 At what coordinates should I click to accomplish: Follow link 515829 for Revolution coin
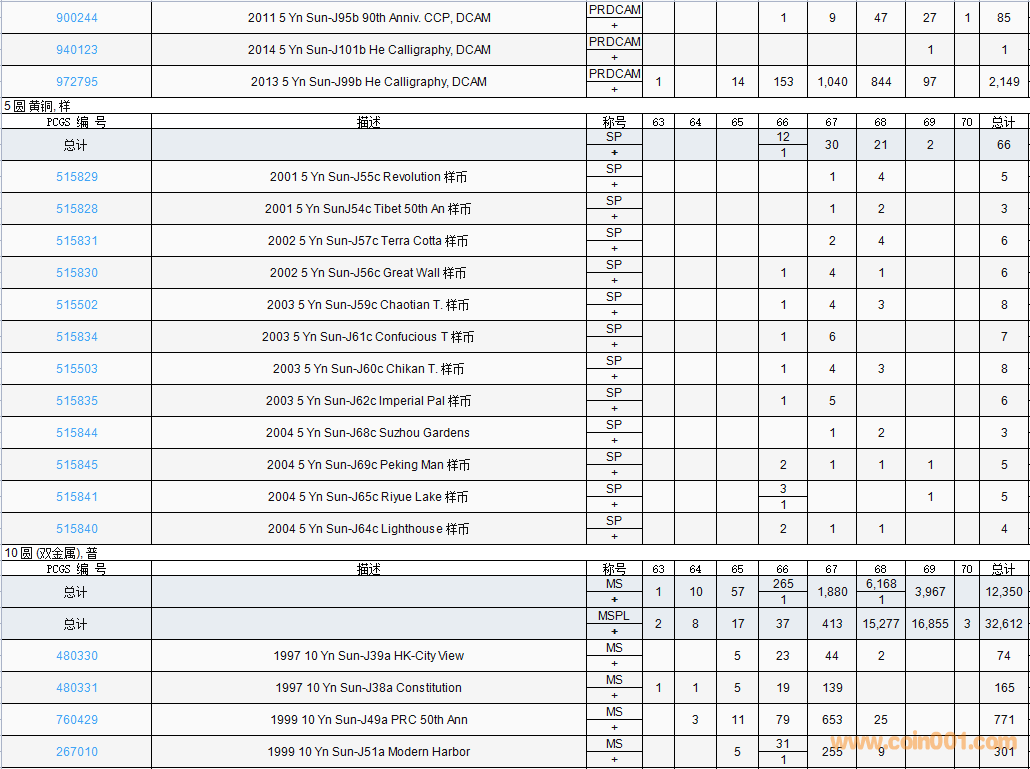[77, 177]
